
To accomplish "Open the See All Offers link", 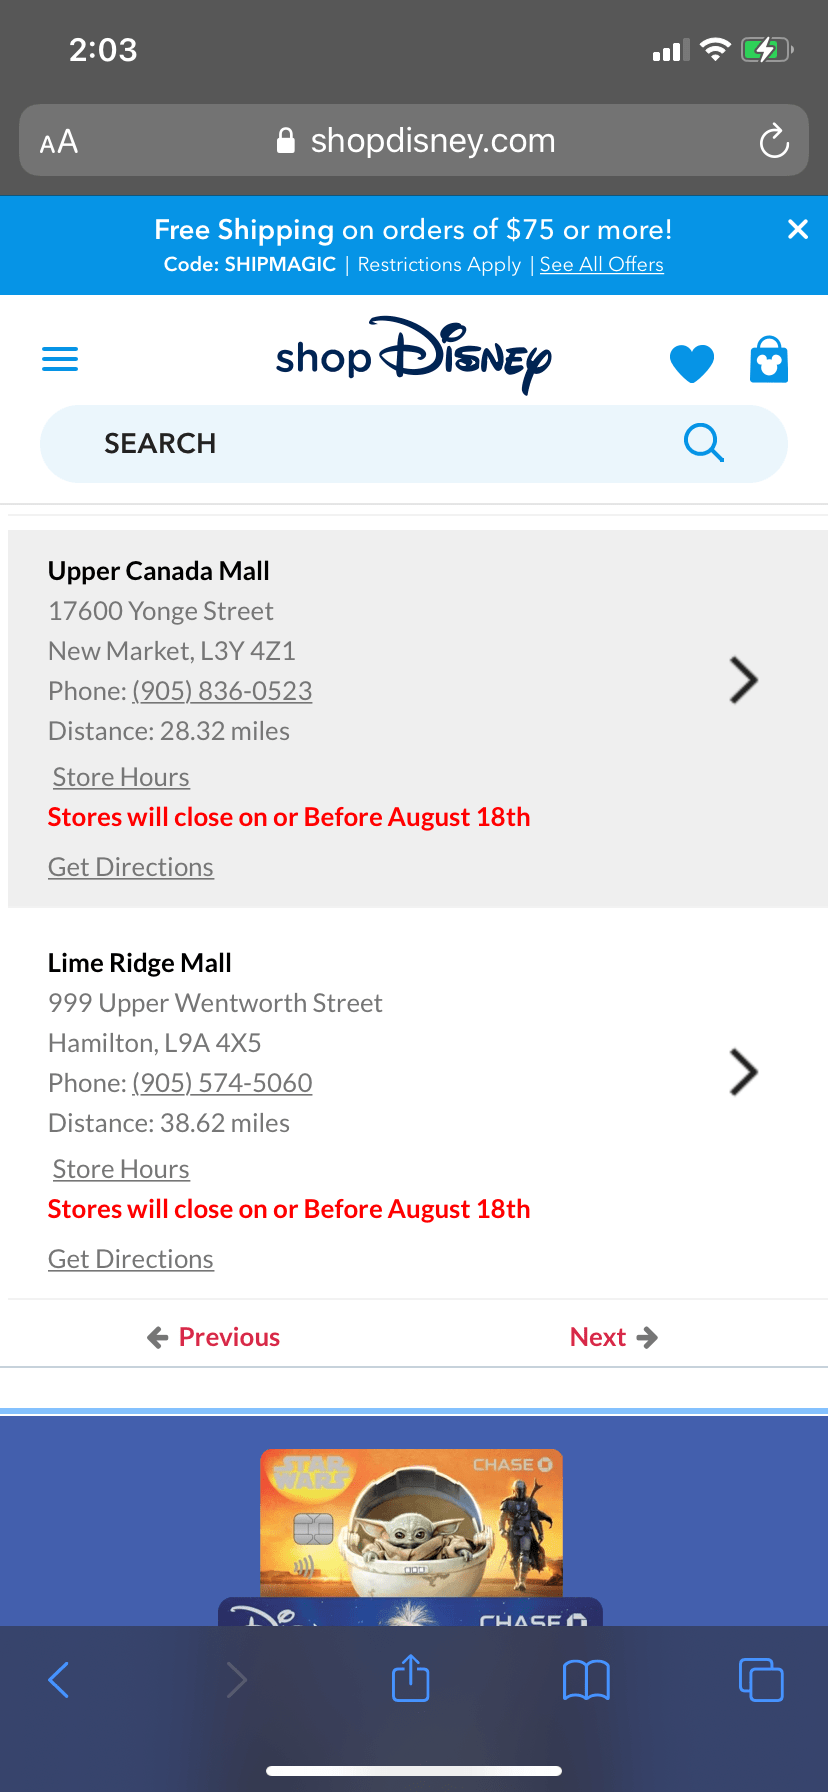I will pyautogui.click(x=601, y=265).
